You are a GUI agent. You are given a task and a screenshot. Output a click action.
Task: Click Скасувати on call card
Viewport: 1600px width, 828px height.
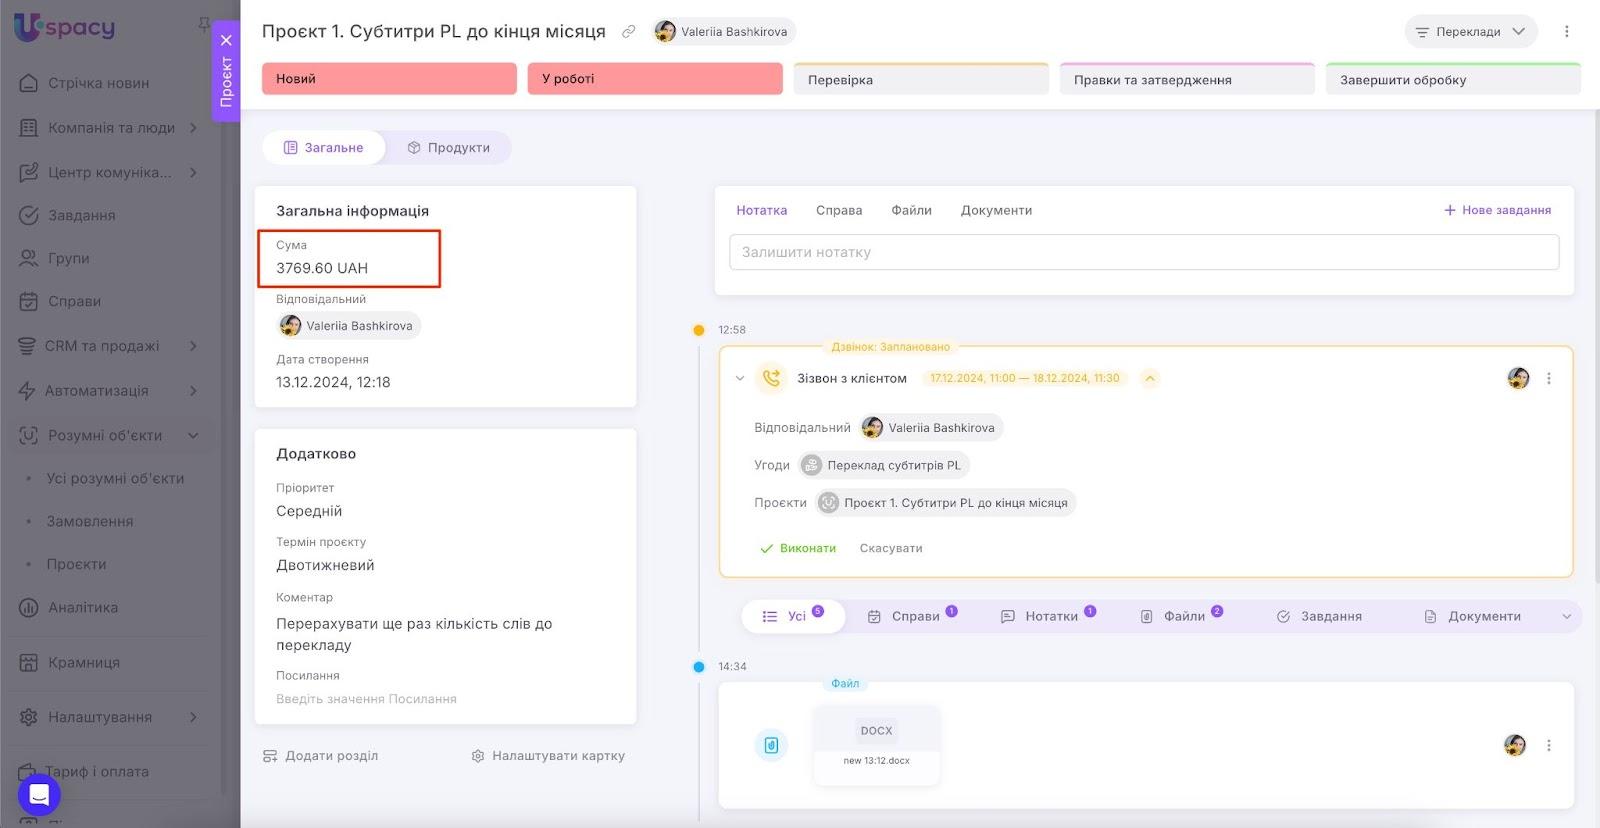891,548
